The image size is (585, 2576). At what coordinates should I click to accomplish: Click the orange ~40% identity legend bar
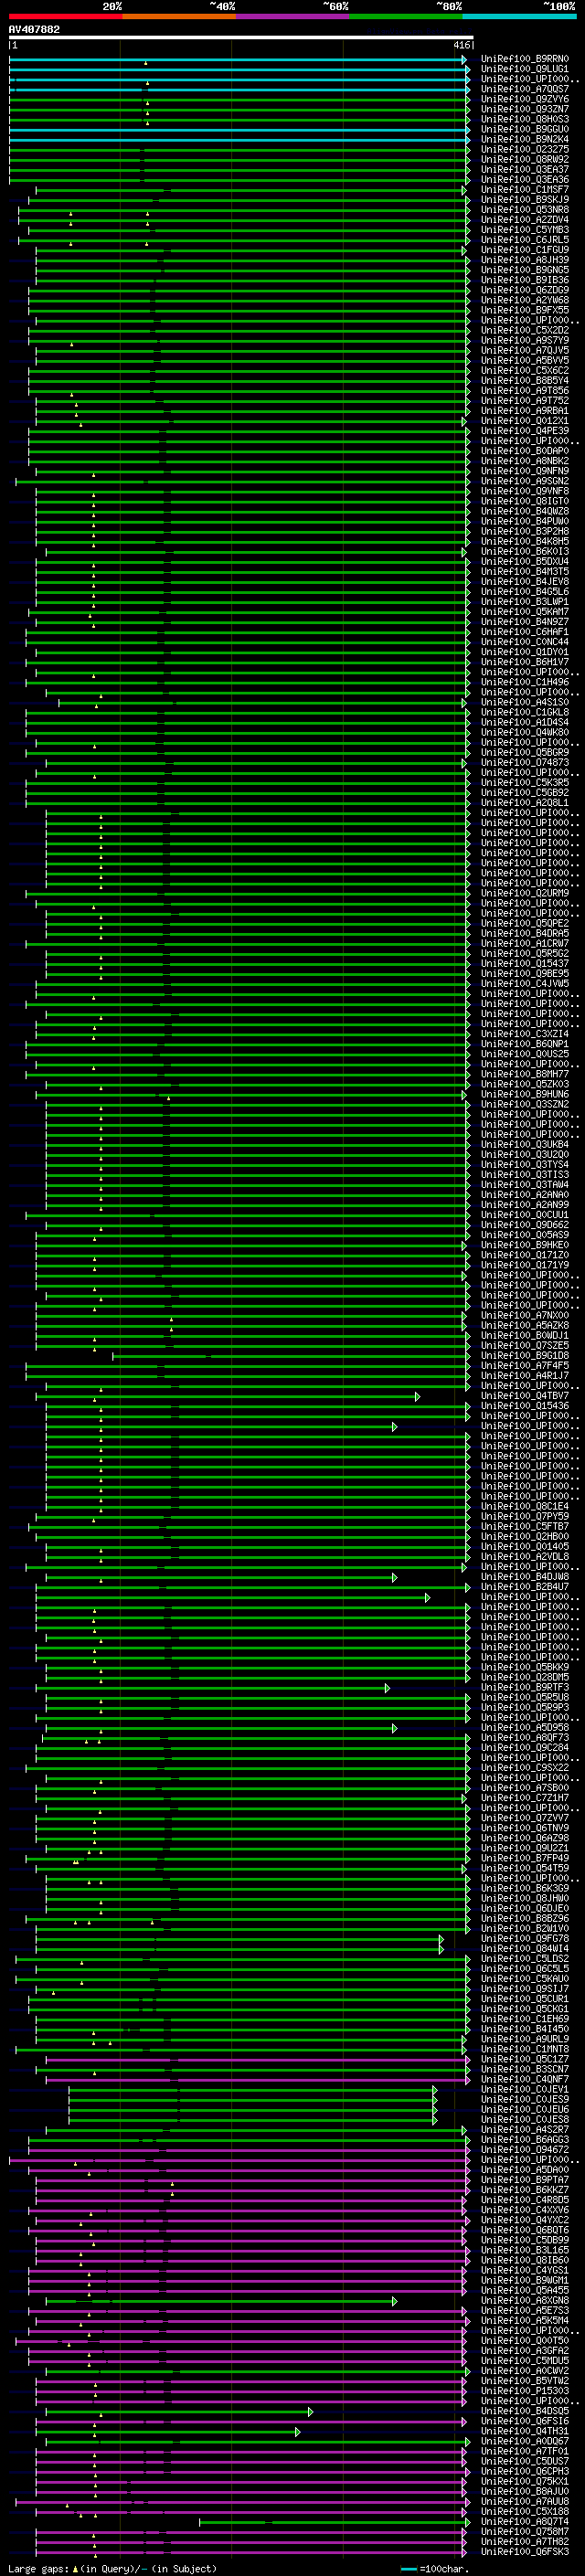[x=179, y=16]
